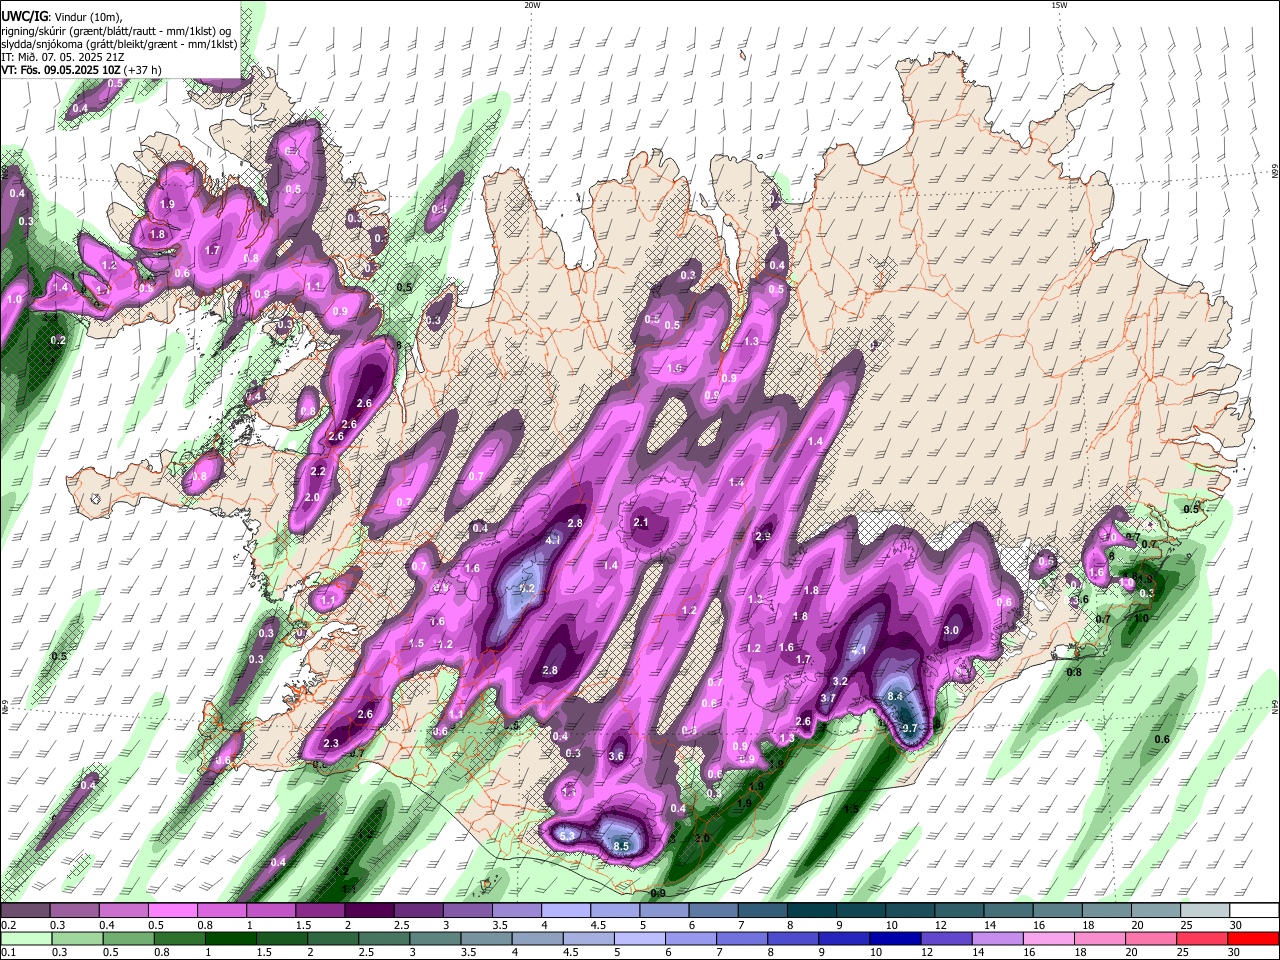Screen dimensions: 1280x960
Task: Click the '3.6' precipitation value on the map
Action: 616,757
